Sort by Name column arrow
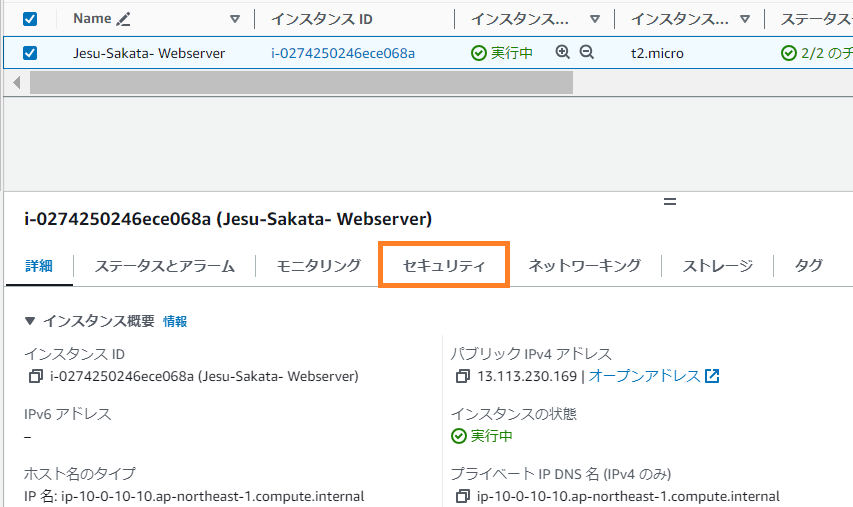Viewport: 853px width, 507px height. pyautogui.click(x=234, y=19)
